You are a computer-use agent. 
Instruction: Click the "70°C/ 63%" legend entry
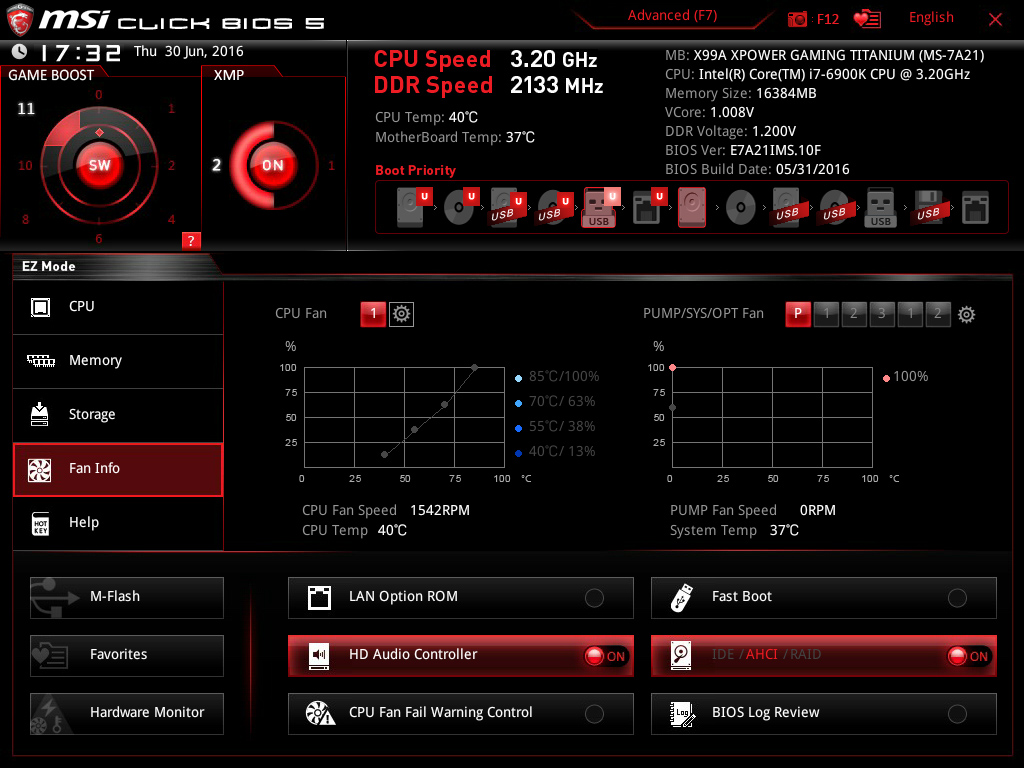tap(562, 402)
